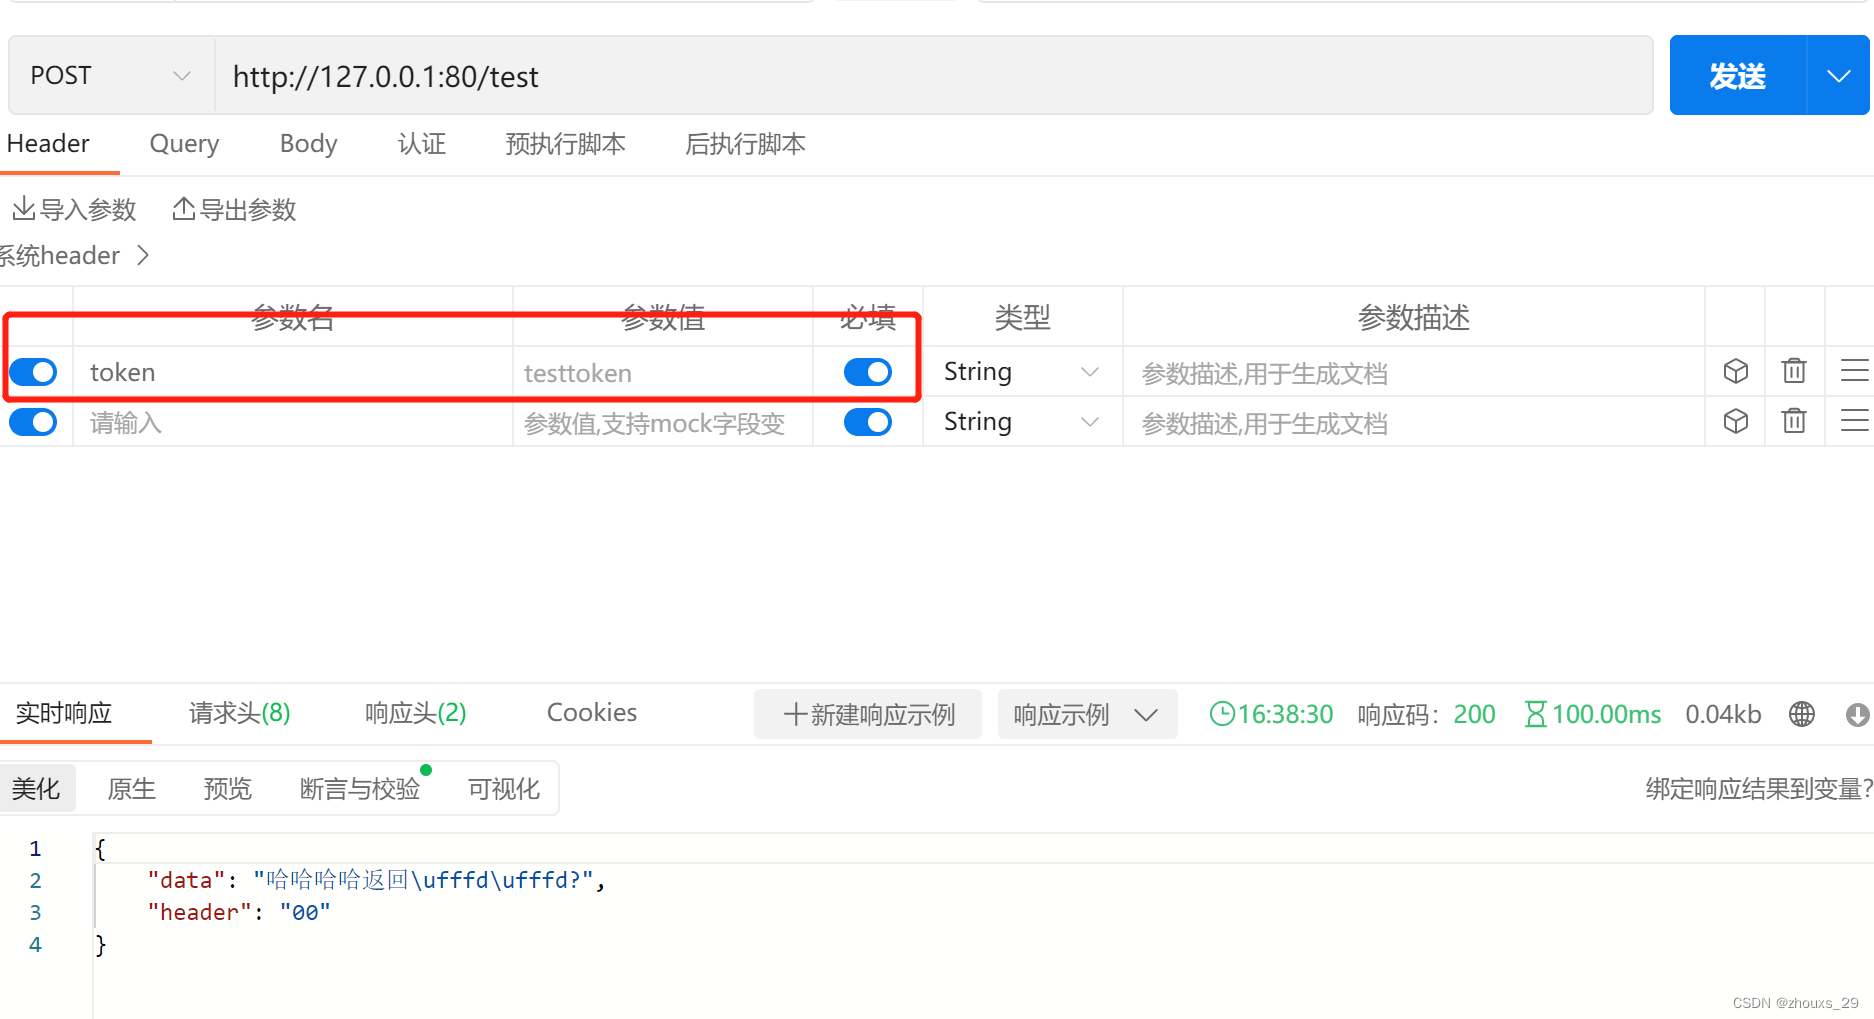Open the 后执行脚本 tab
Viewport: 1874px width, 1019px height.
click(x=745, y=144)
